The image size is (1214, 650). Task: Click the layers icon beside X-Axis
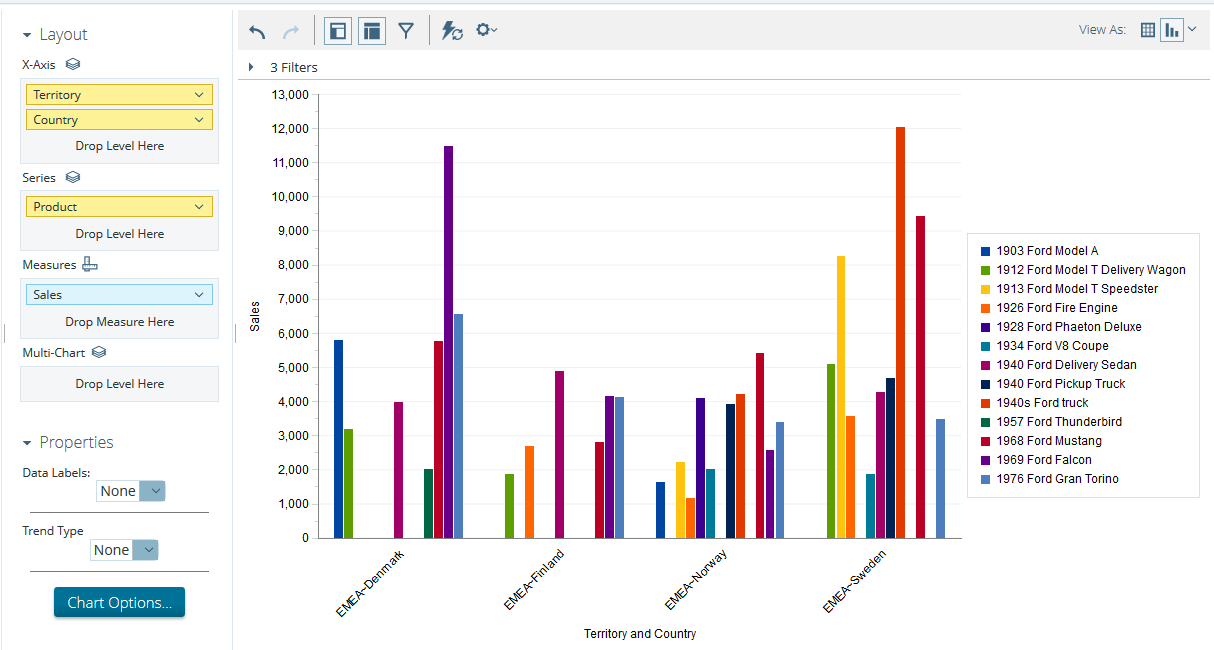point(73,64)
